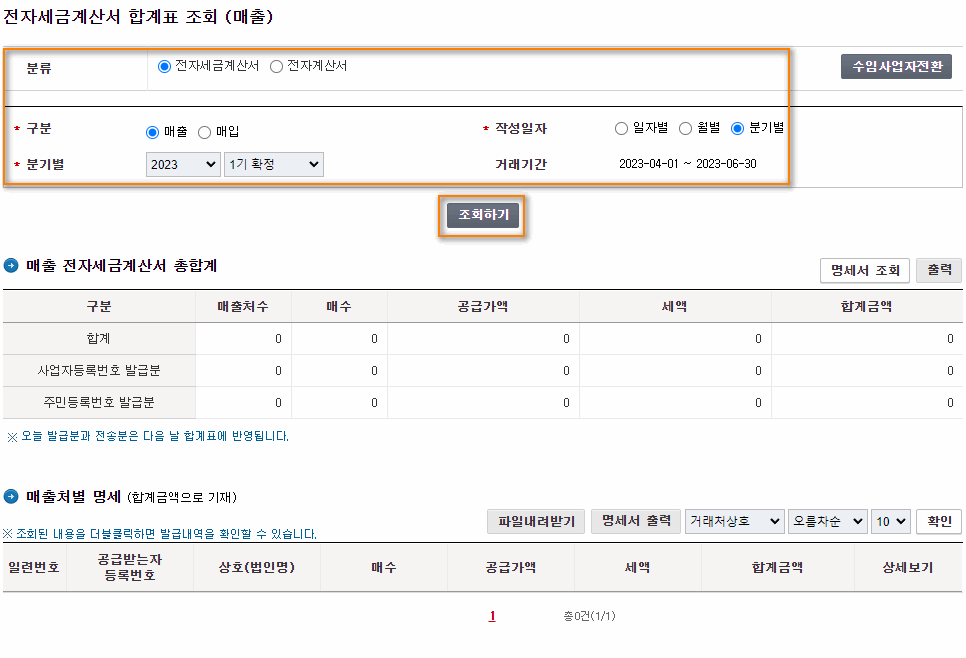
Task: Click the 출력 button
Action: [938, 270]
